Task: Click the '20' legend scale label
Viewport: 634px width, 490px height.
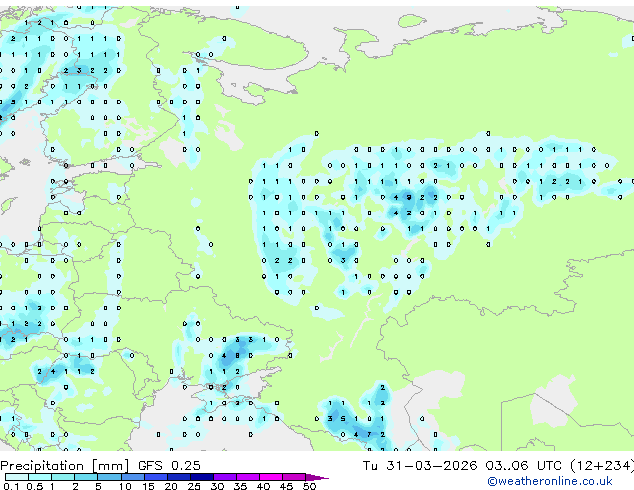Action: (x=171, y=486)
